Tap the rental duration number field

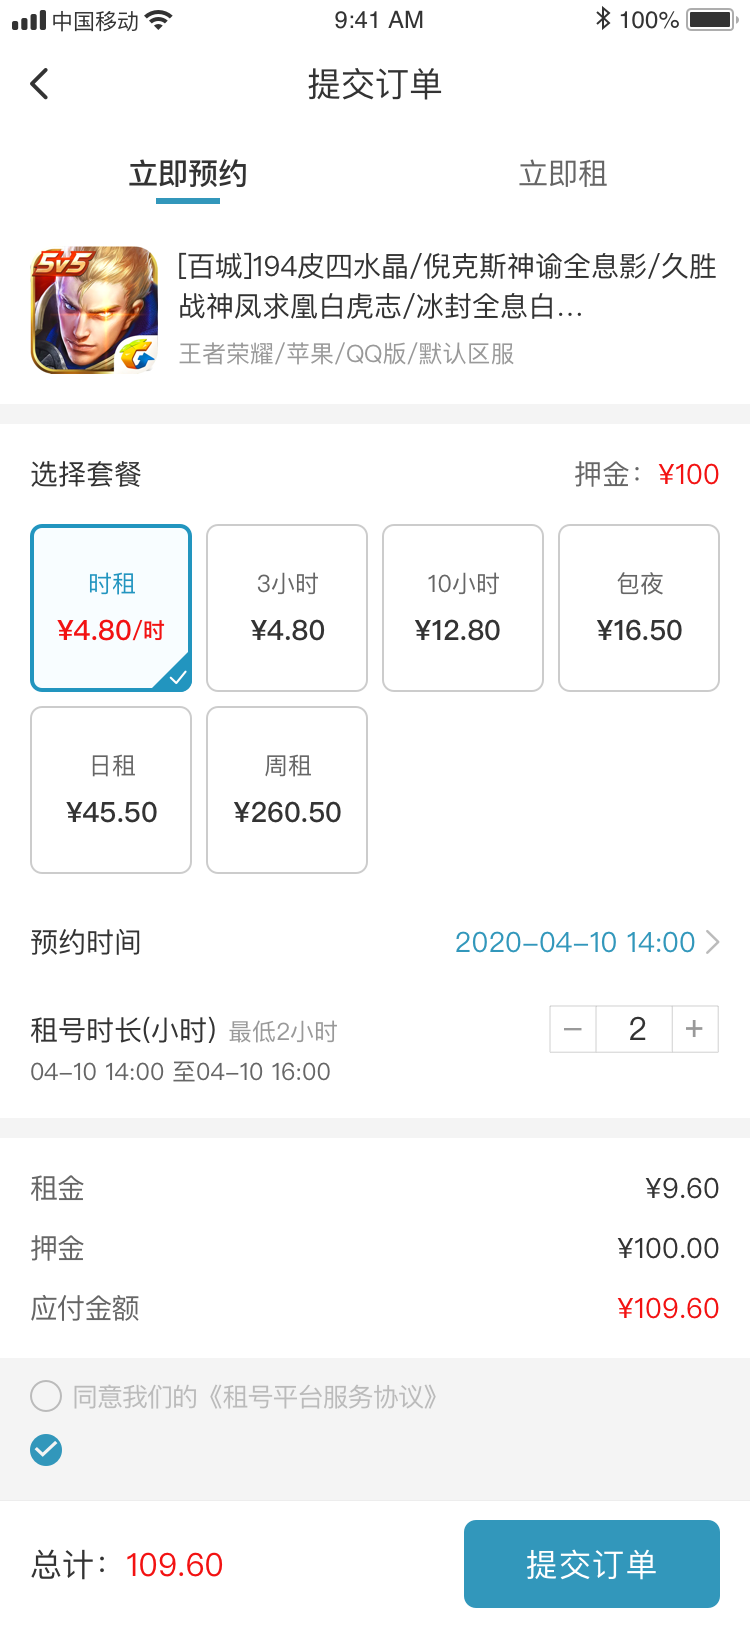click(x=637, y=1029)
